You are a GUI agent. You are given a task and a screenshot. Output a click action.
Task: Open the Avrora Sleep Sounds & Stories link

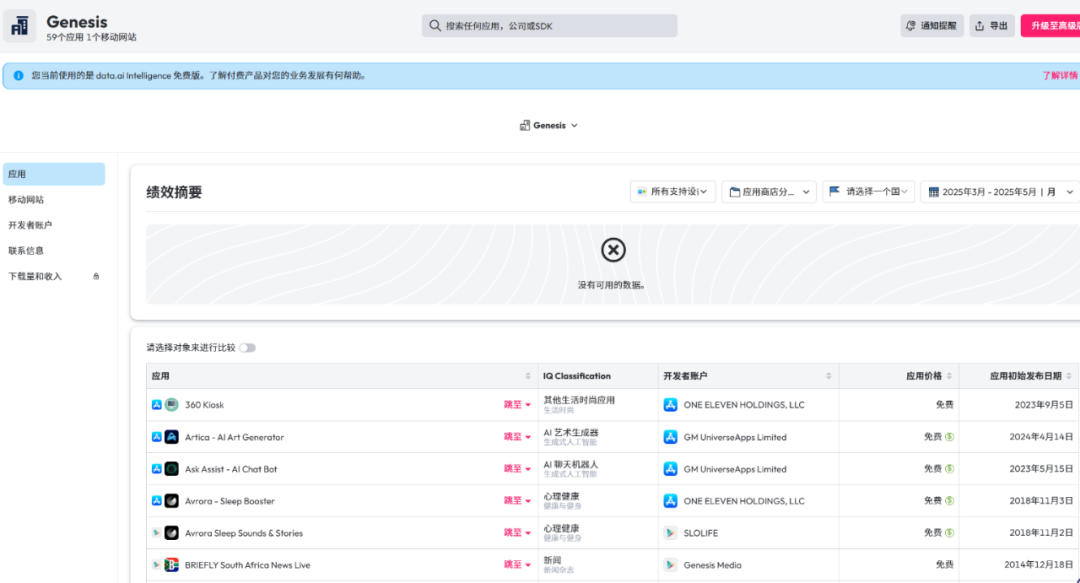[244, 533]
